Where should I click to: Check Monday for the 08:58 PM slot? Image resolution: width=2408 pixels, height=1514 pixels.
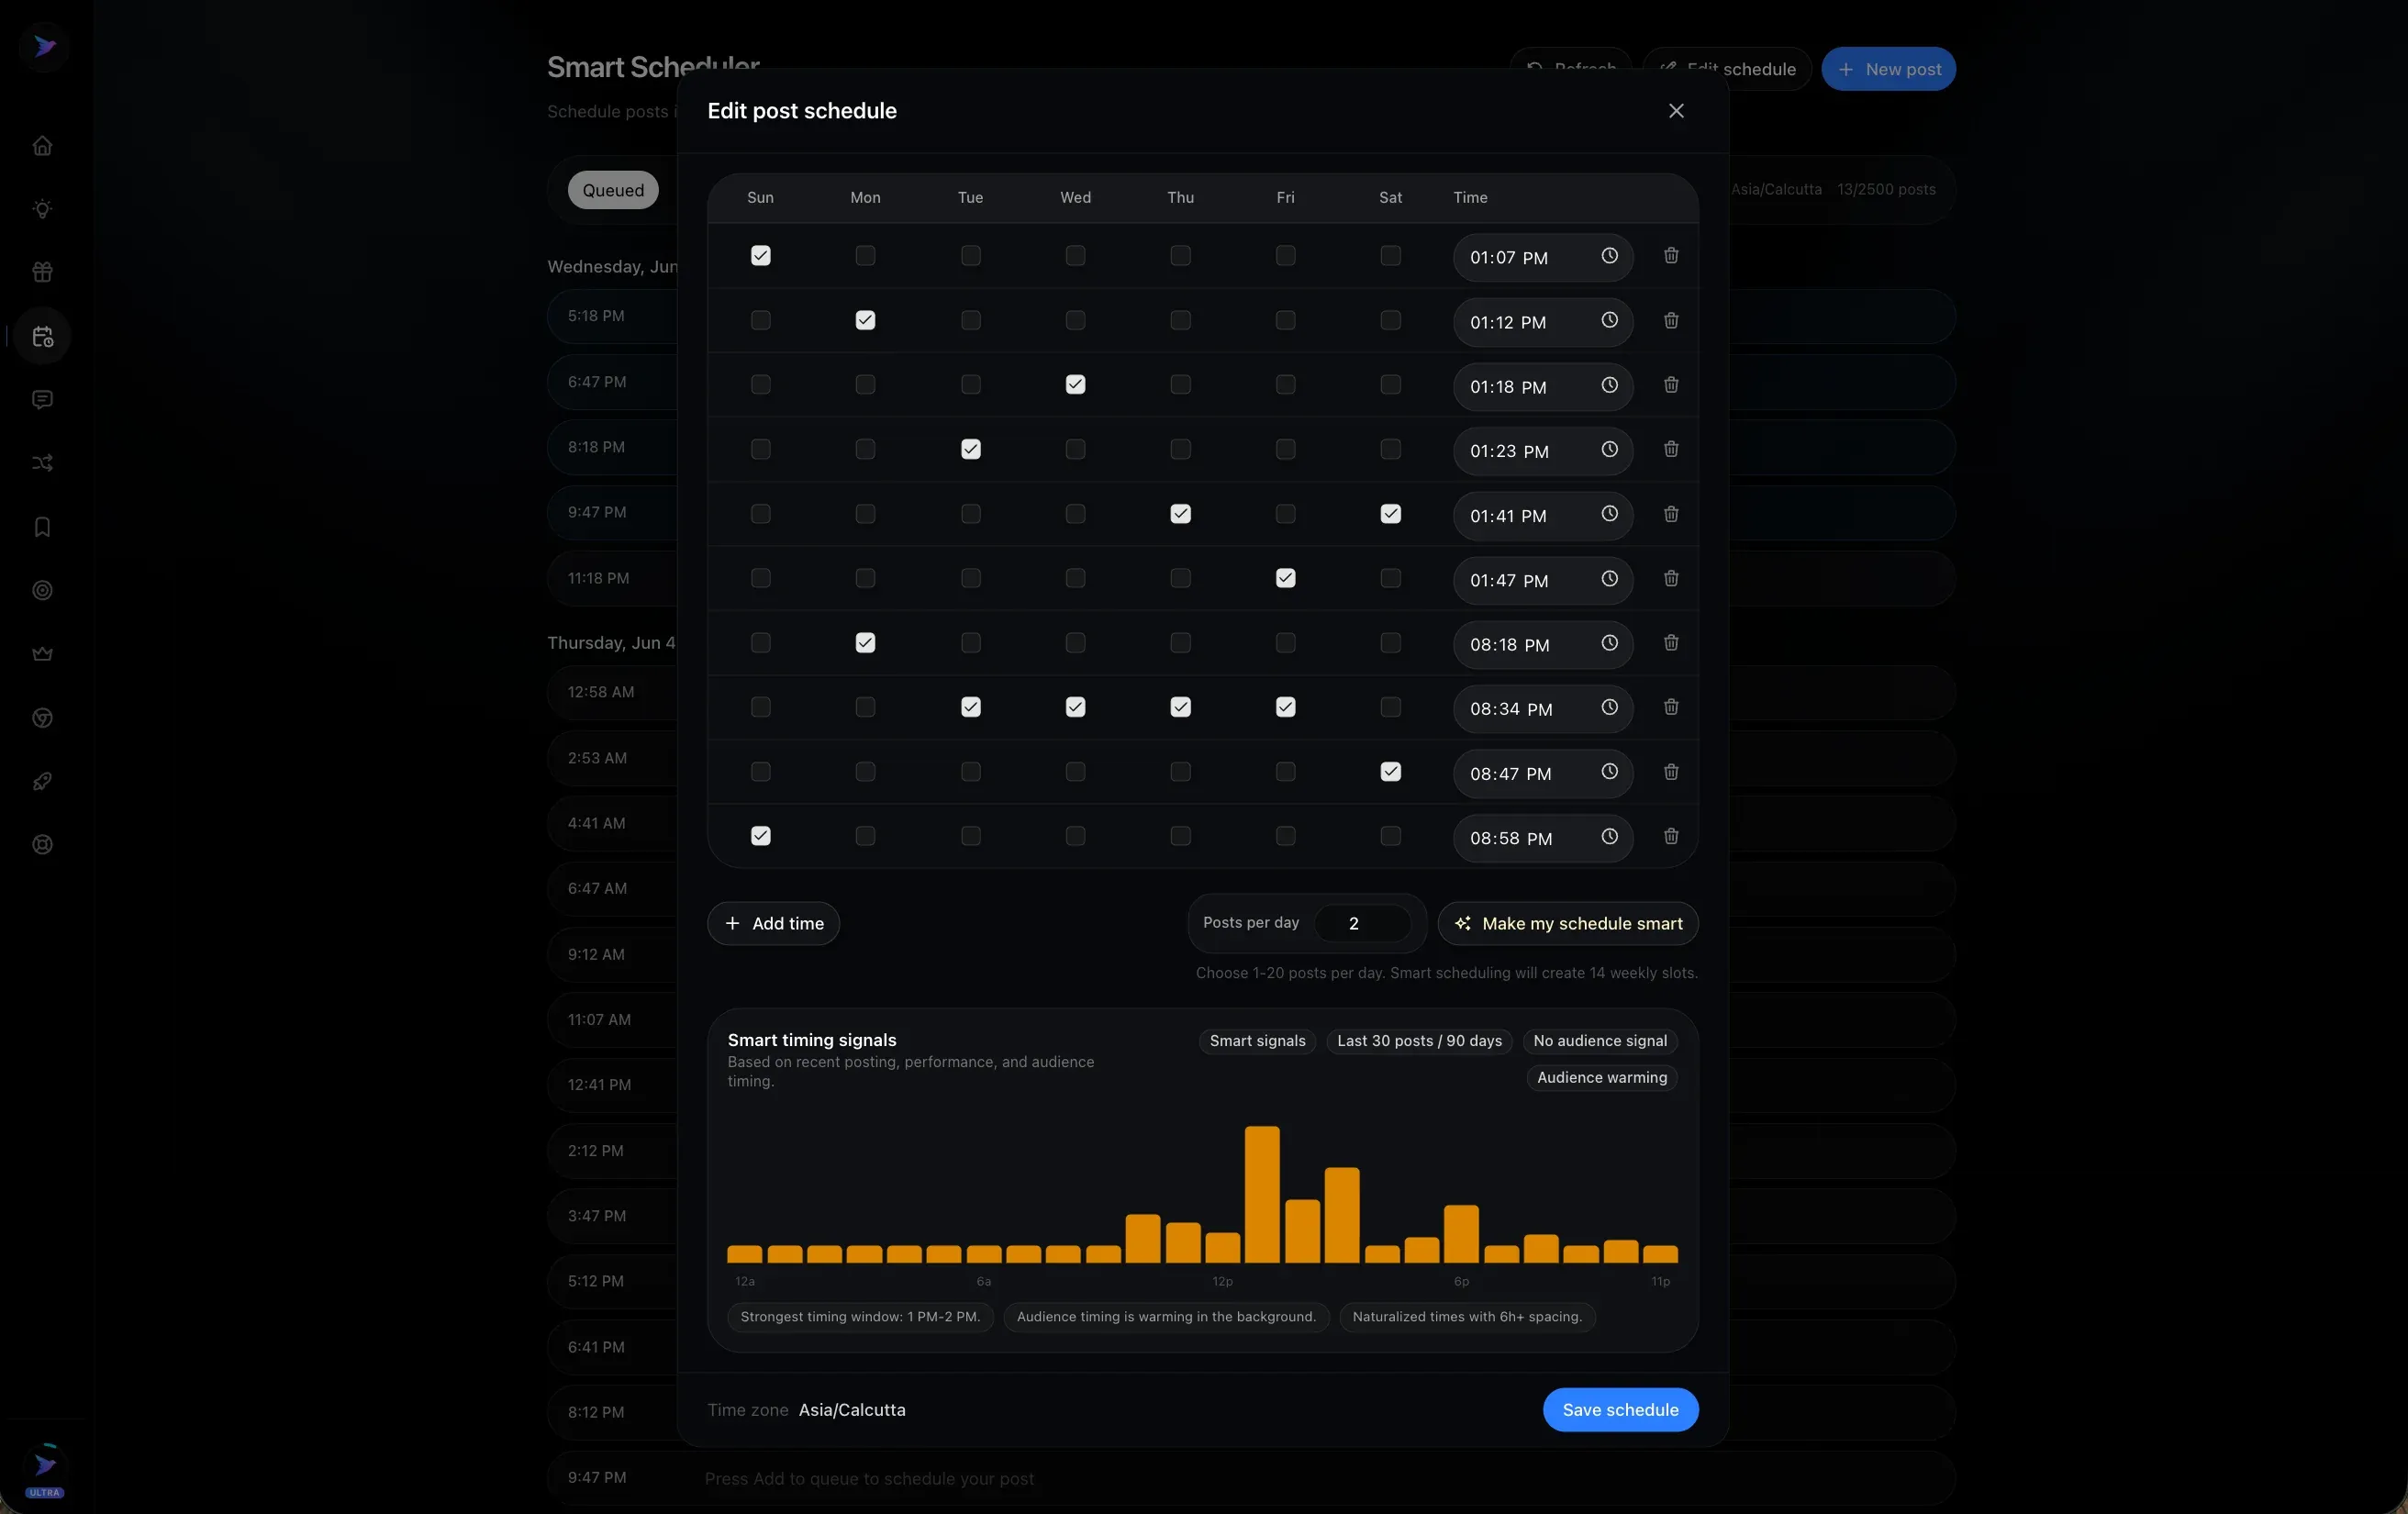click(865, 837)
